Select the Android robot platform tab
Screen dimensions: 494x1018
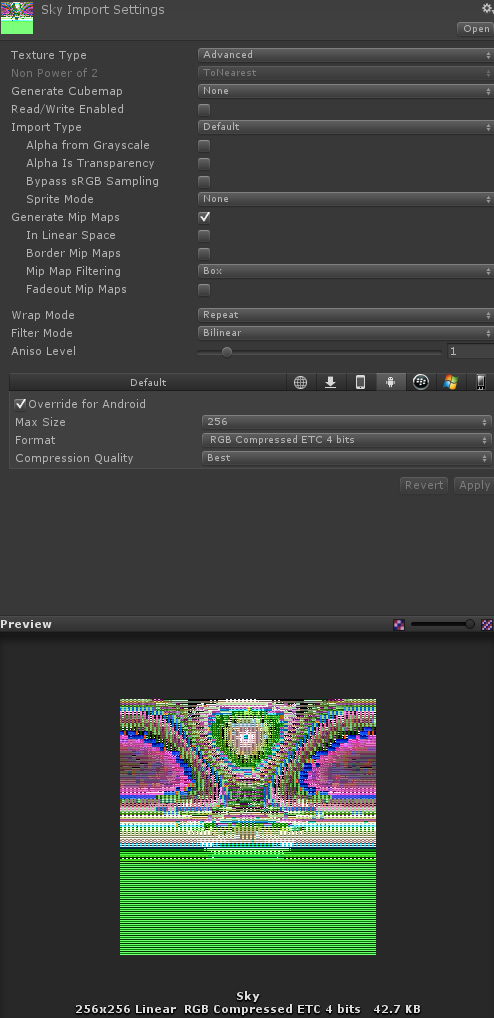[391, 382]
